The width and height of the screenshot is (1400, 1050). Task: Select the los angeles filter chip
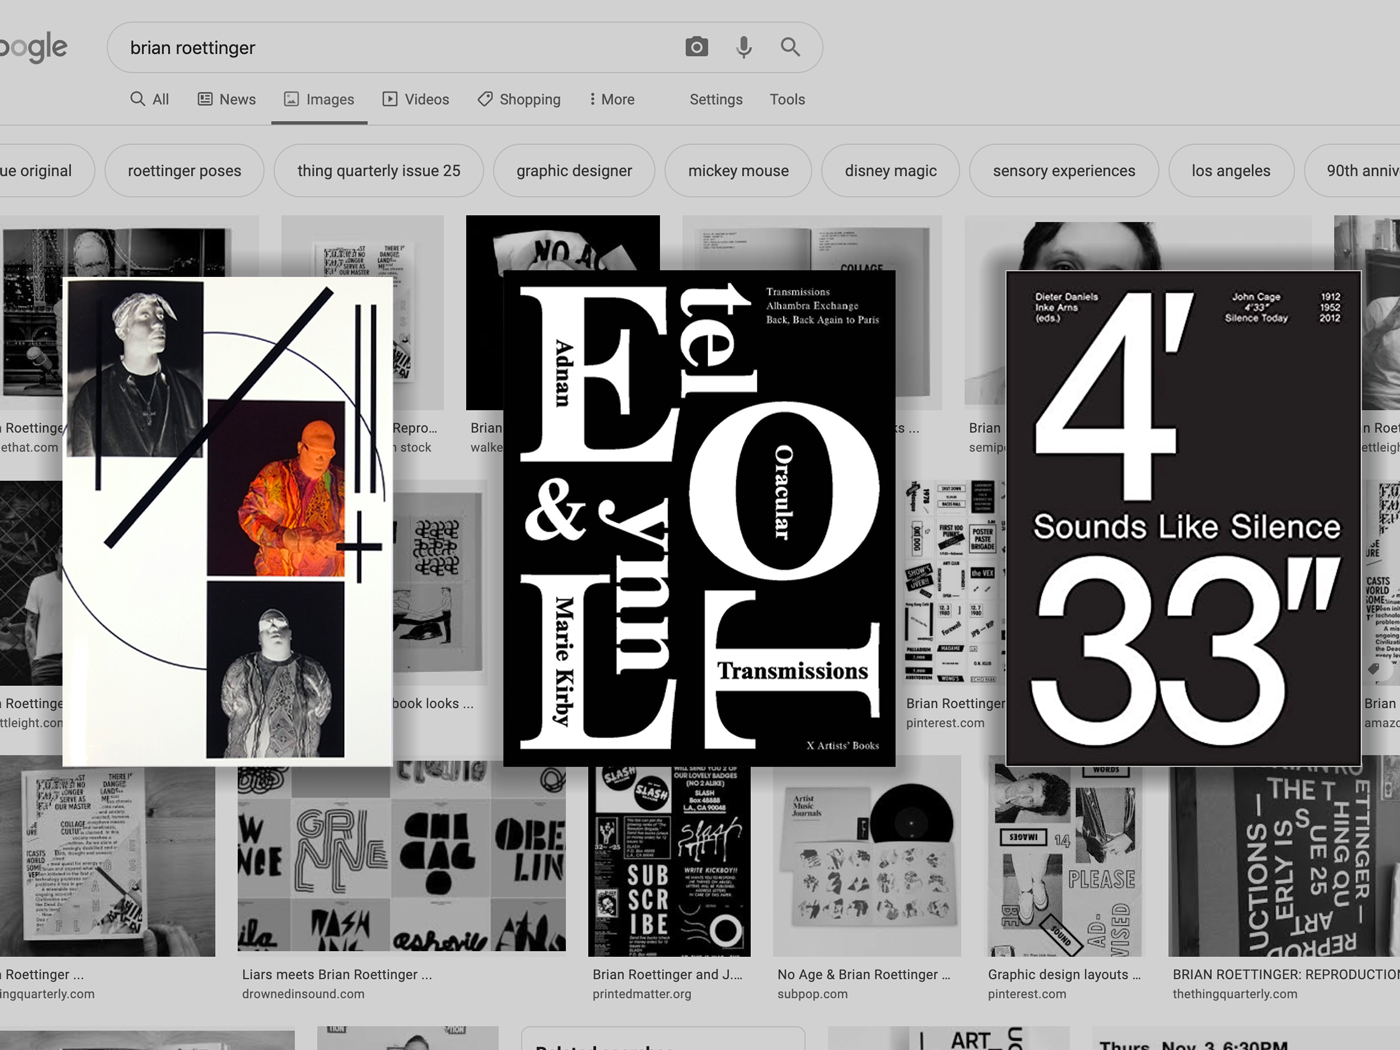1231,171
